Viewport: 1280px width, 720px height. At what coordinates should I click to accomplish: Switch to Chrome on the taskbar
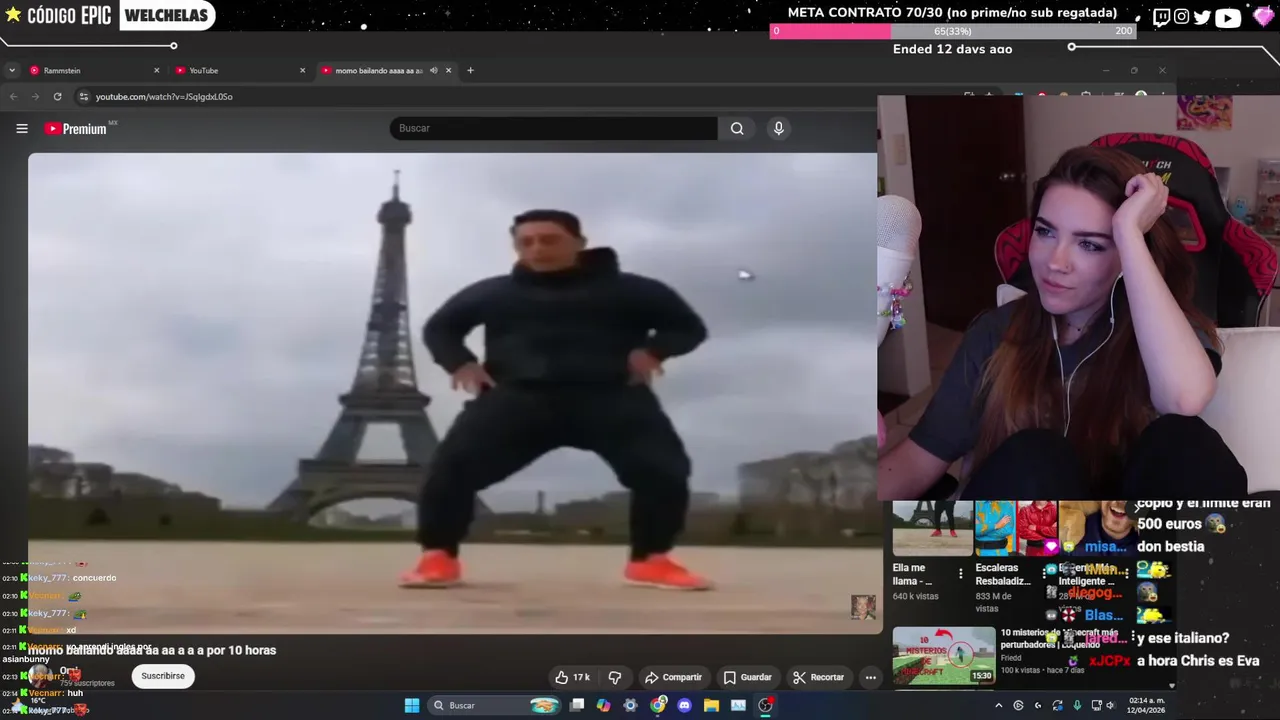coord(657,705)
